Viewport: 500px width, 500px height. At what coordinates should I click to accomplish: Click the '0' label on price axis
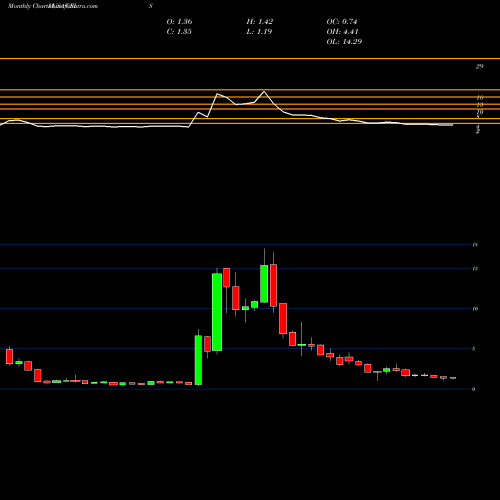point(473,389)
